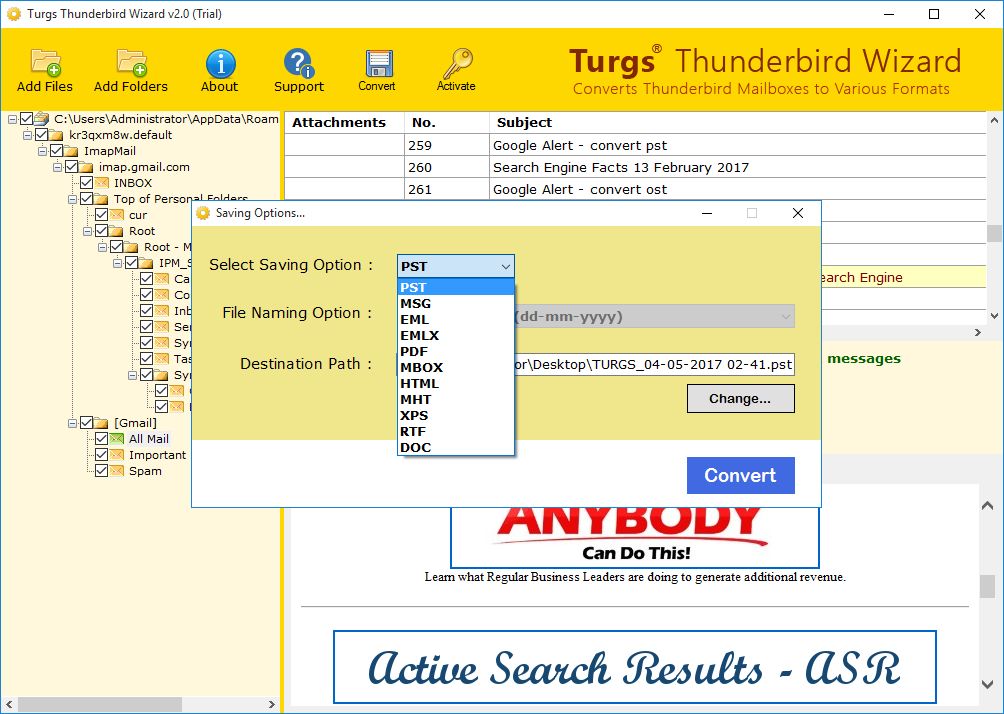The image size is (1004, 714).
Task: Choose MSG from the saving format list
Action: (x=456, y=304)
